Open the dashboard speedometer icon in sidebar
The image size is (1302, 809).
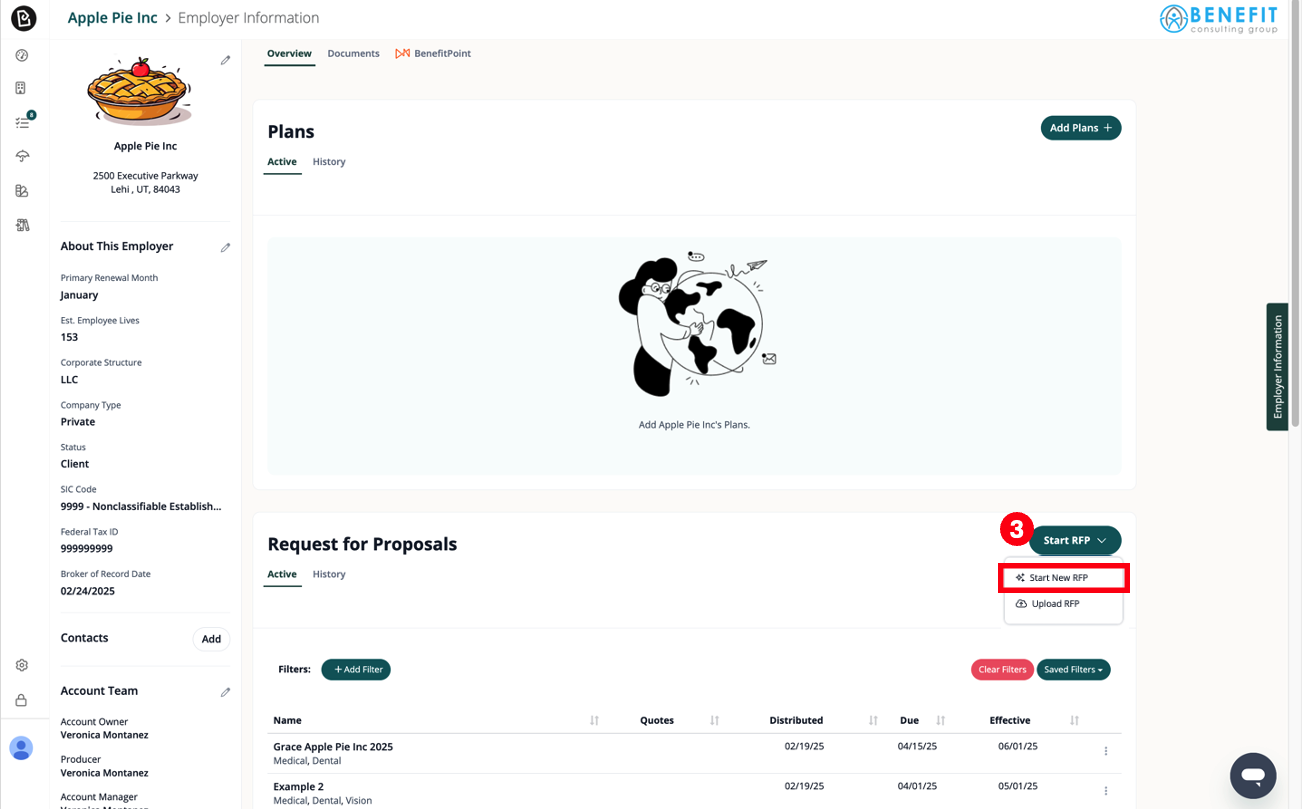tap(22, 55)
